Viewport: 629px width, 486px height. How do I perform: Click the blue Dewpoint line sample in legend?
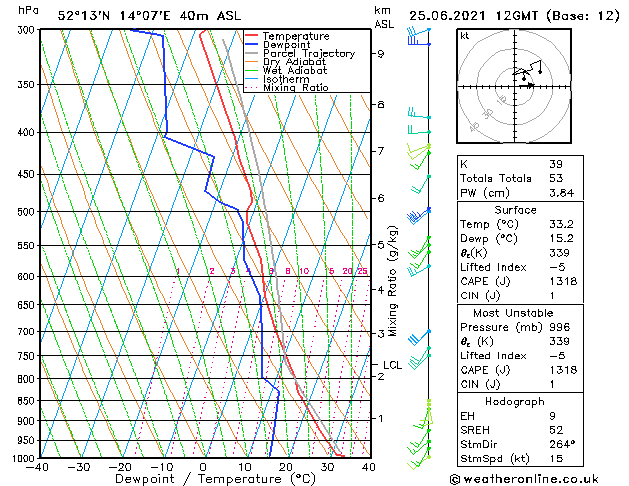pyautogui.click(x=252, y=44)
